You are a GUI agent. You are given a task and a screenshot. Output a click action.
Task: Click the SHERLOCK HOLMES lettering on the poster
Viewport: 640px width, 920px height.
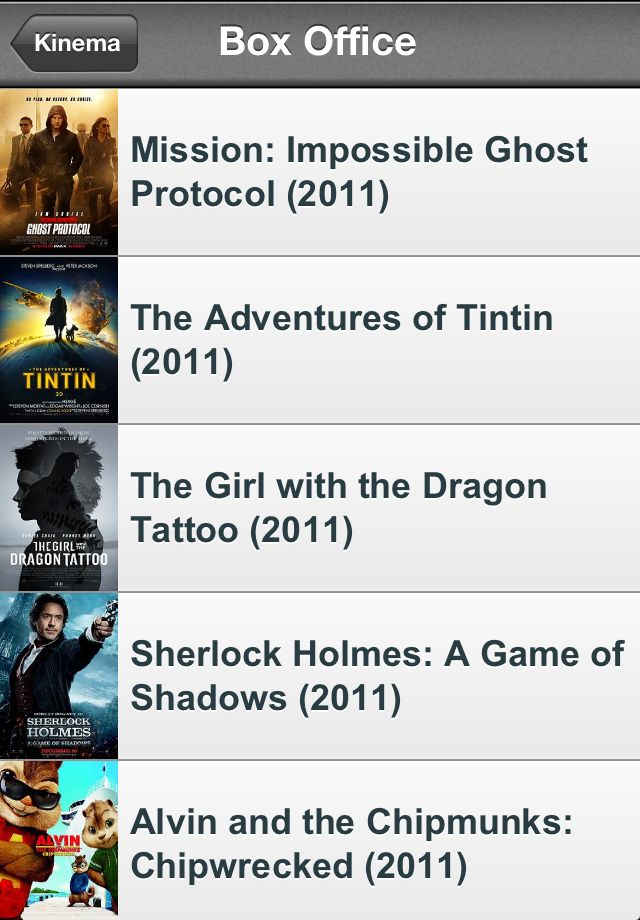59,726
